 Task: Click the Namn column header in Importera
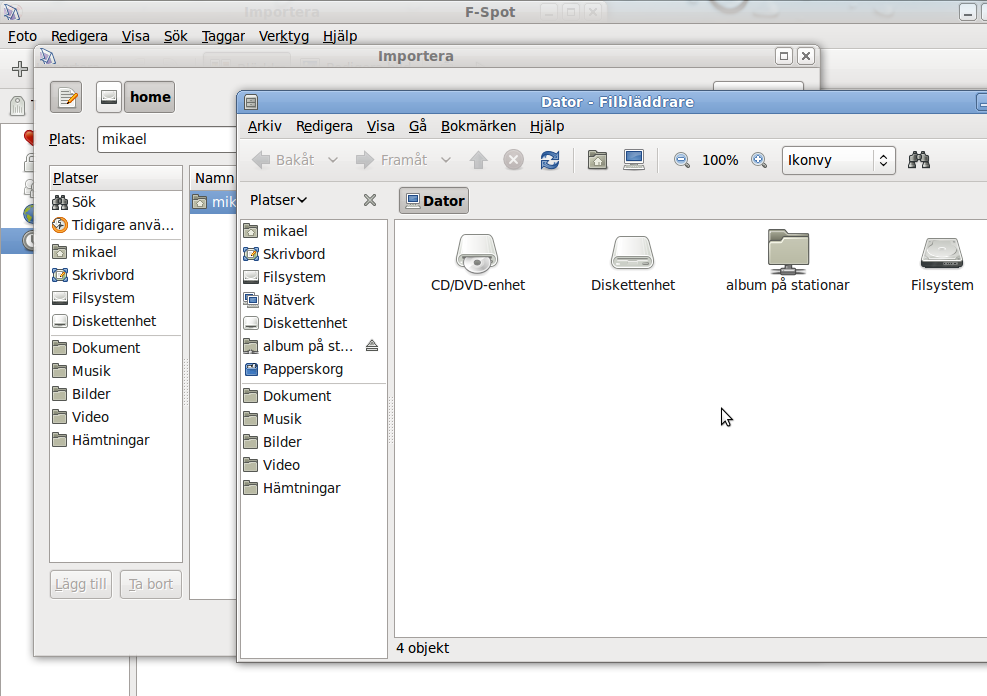pyautogui.click(x=213, y=178)
